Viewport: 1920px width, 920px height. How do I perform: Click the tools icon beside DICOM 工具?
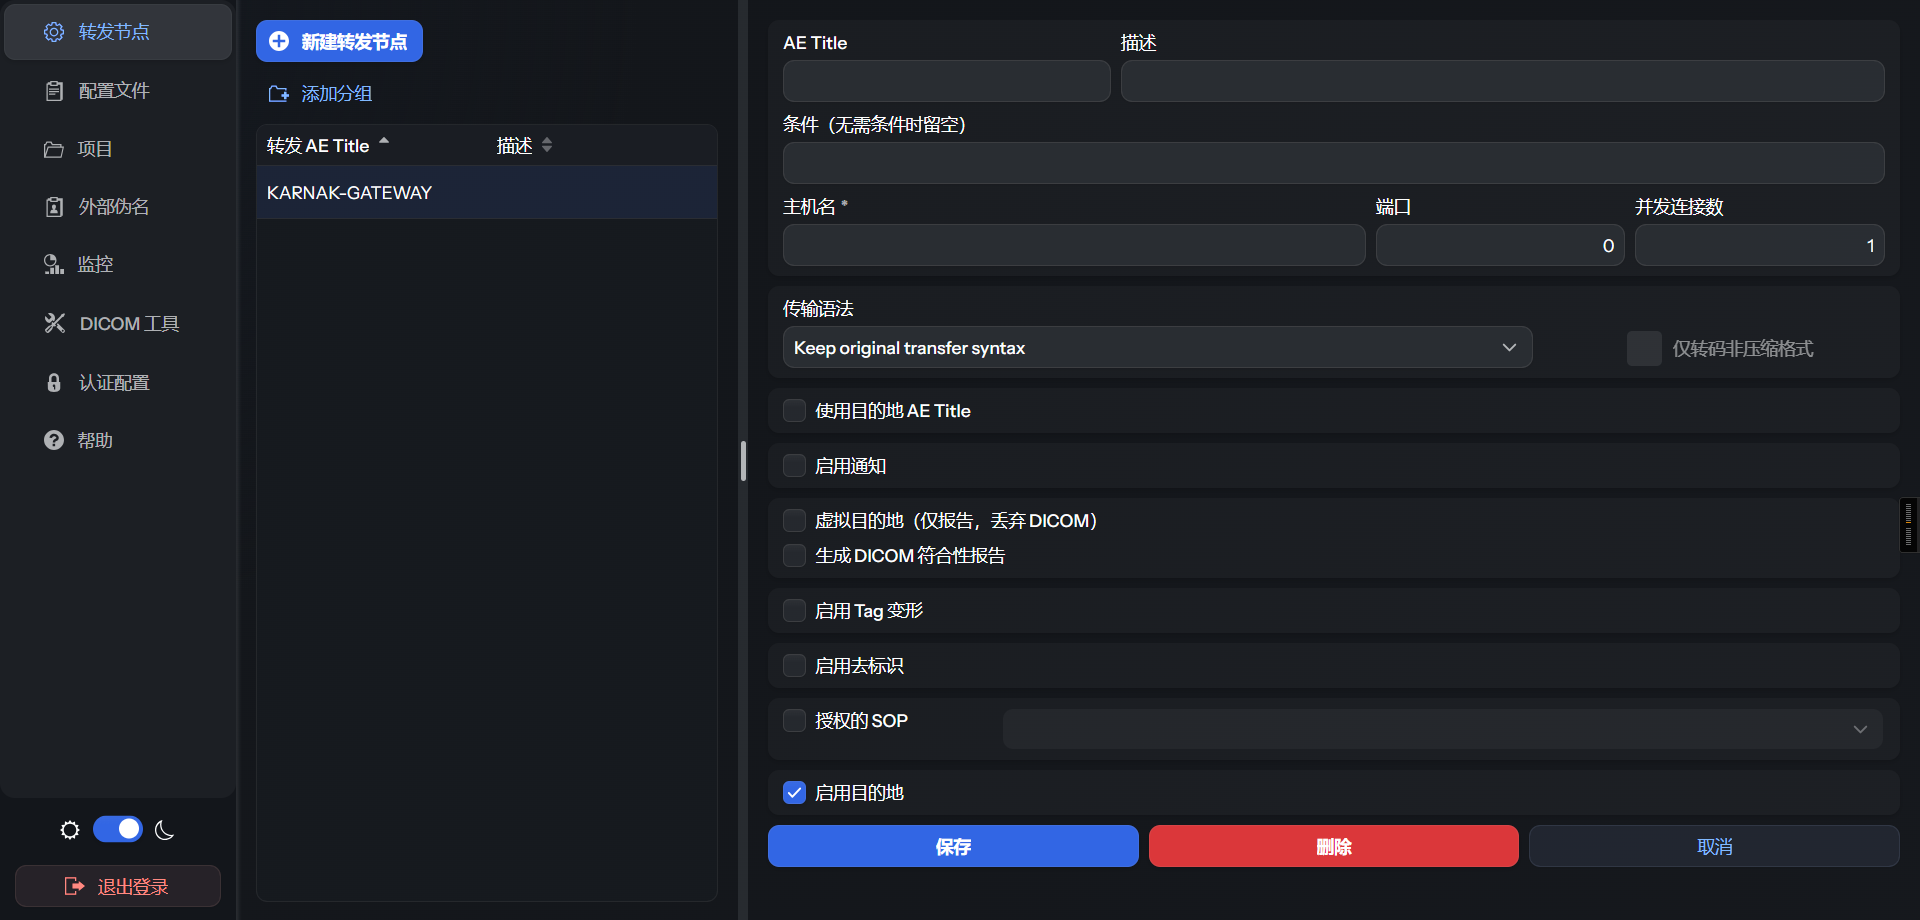(55, 323)
